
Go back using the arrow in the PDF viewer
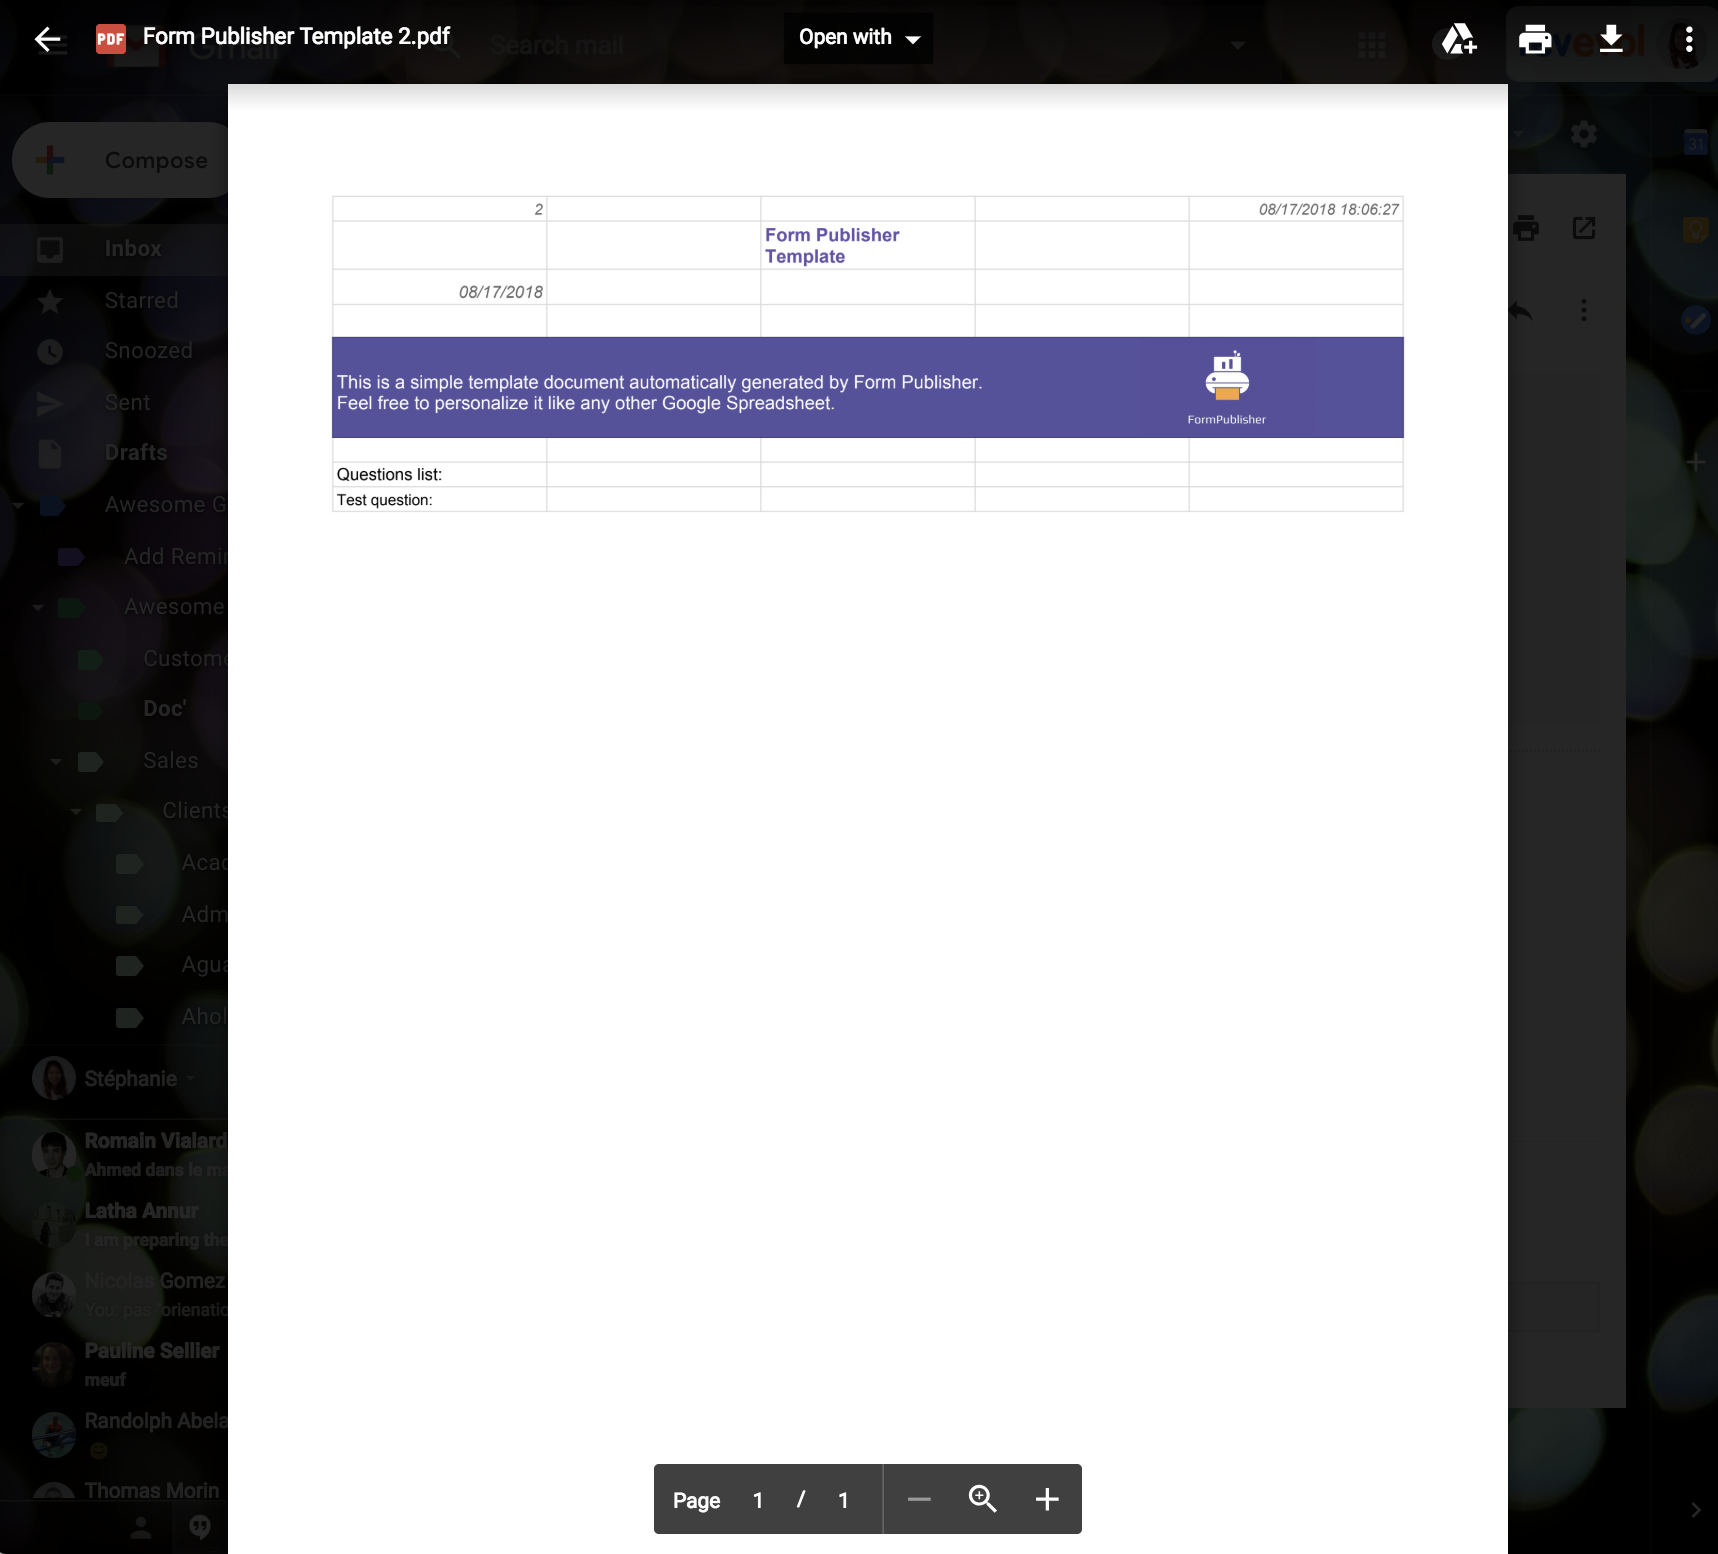[x=47, y=39]
